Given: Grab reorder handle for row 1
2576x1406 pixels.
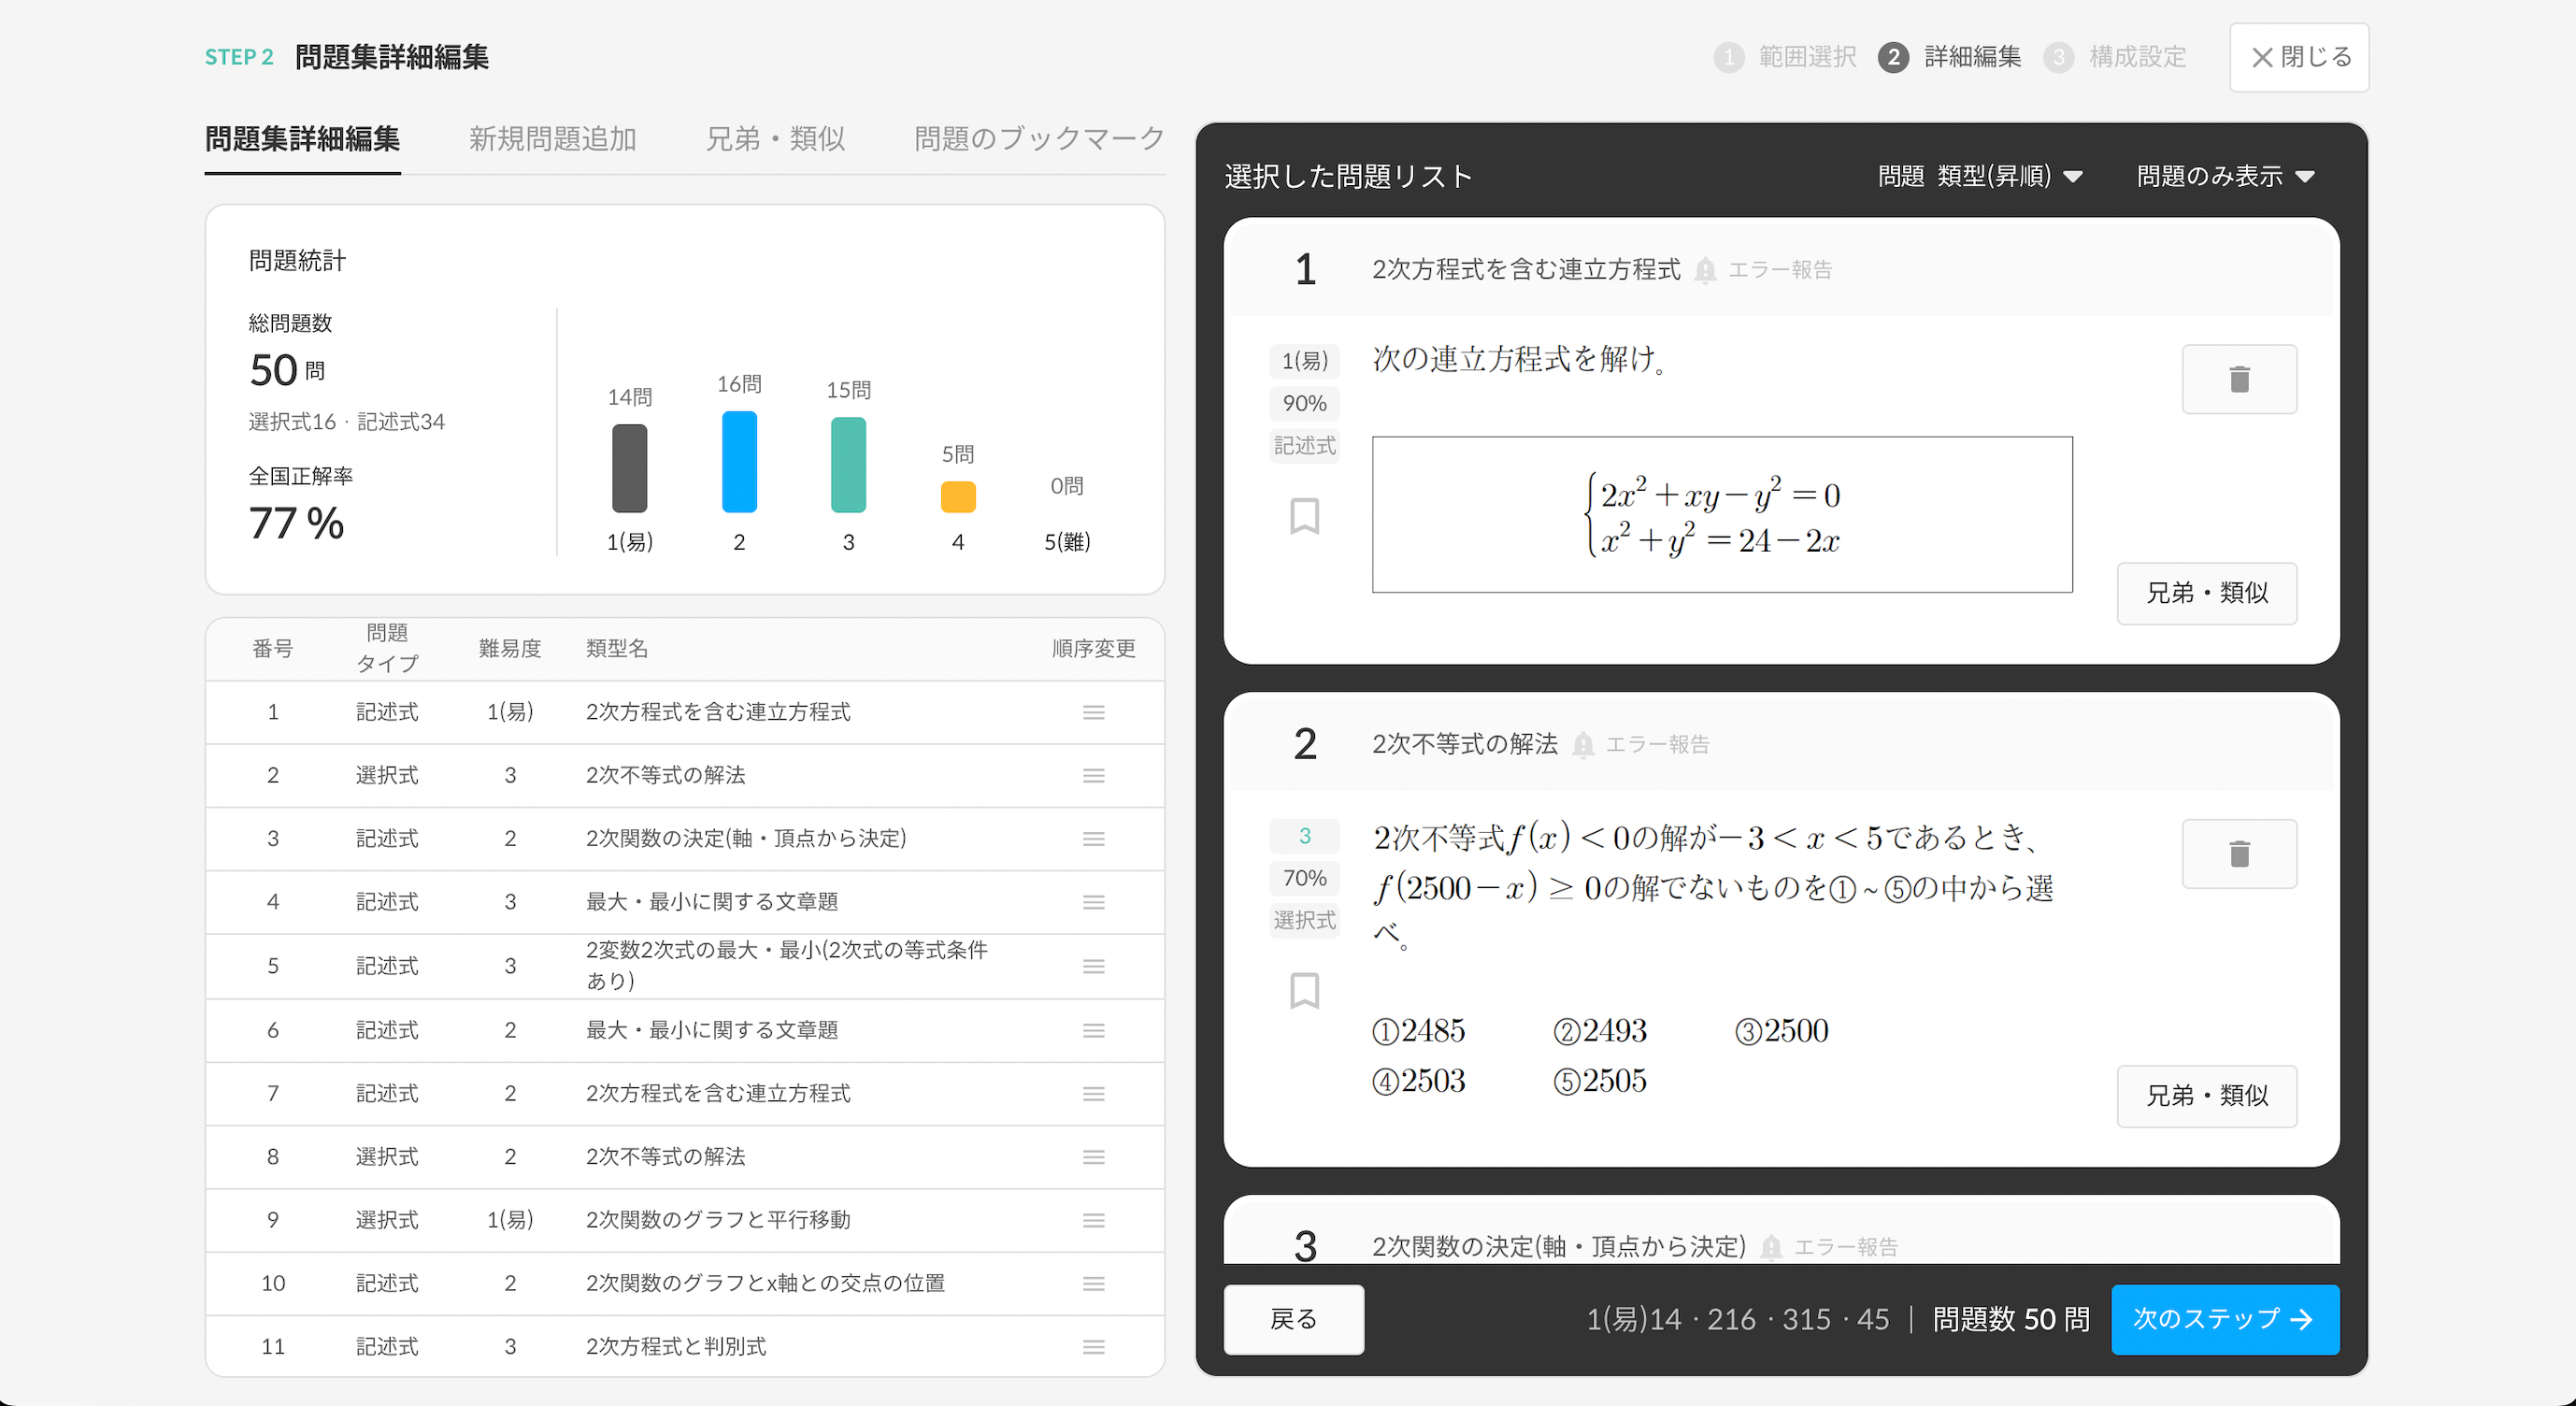Looking at the screenshot, I should (1093, 712).
